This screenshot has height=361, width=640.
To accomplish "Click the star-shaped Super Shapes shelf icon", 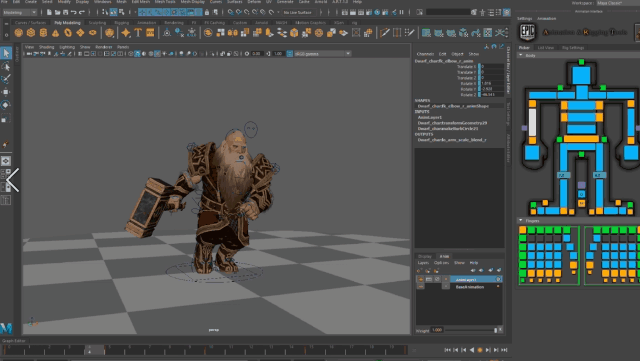I will (126, 33).
